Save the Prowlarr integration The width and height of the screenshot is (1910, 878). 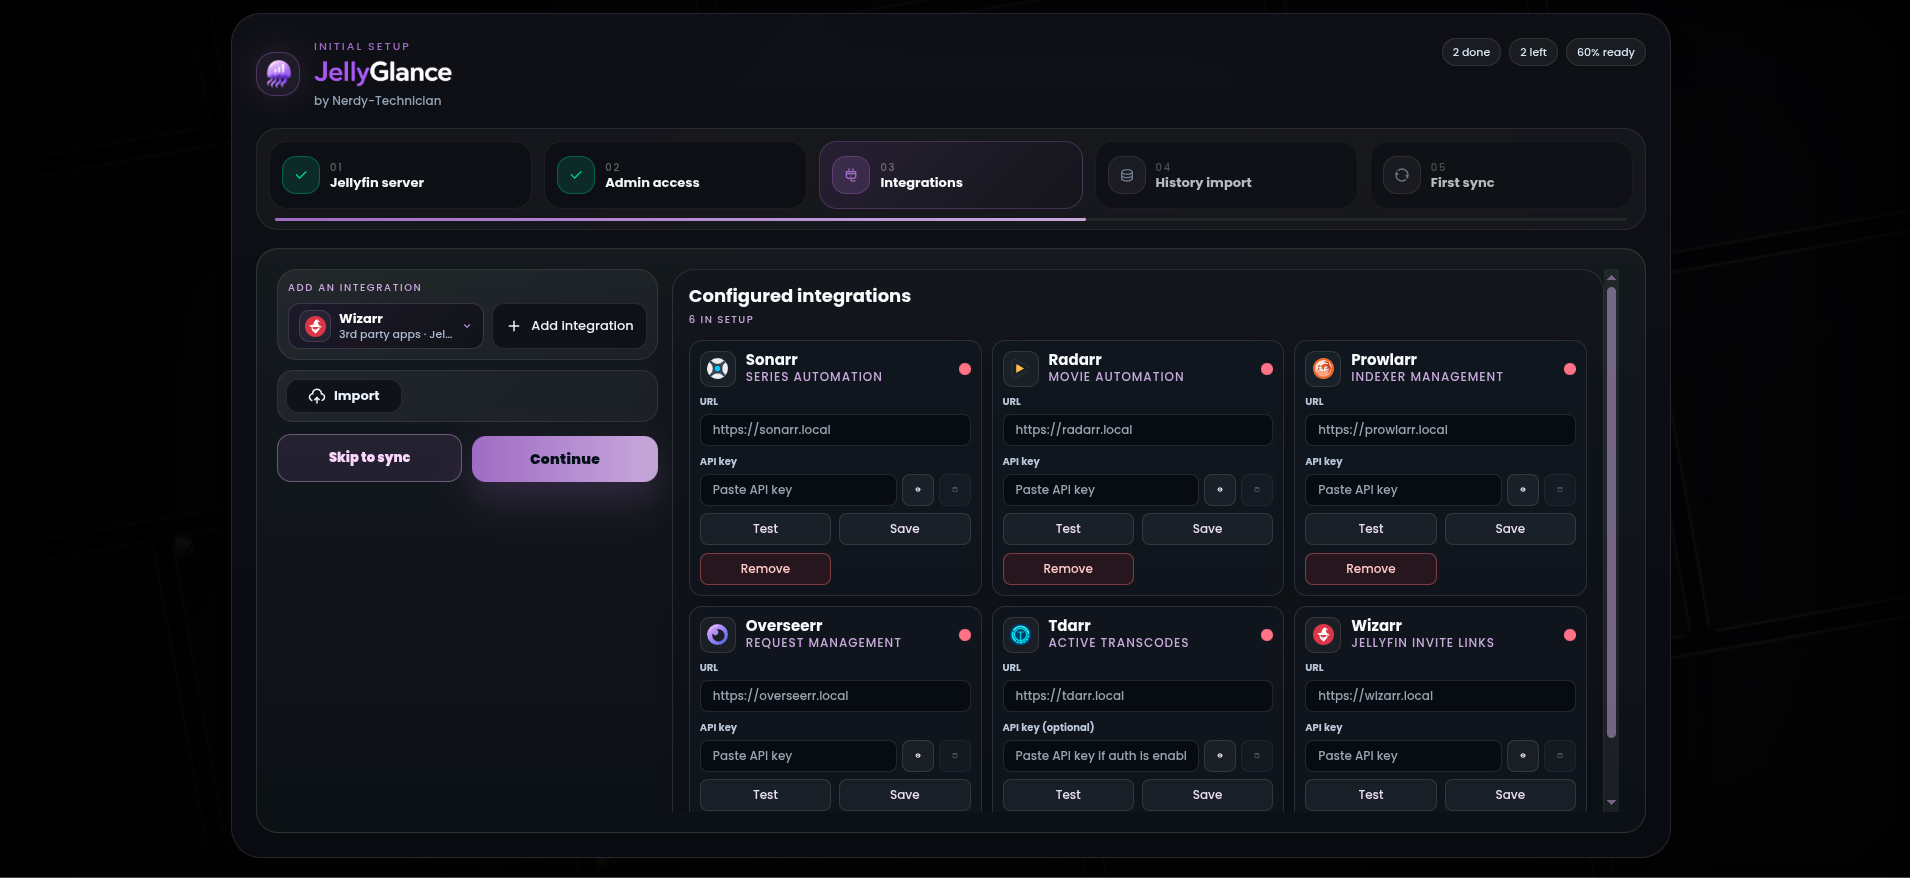[x=1510, y=529]
